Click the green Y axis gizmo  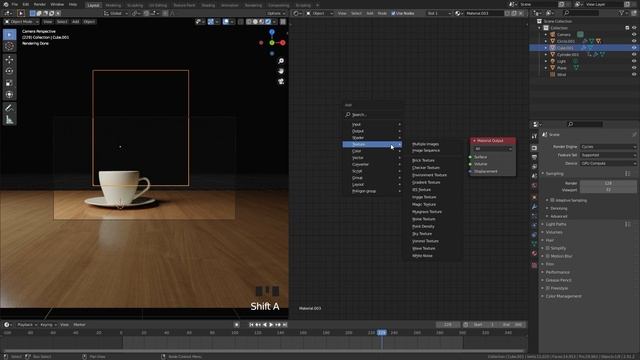(x=272, y=42)
